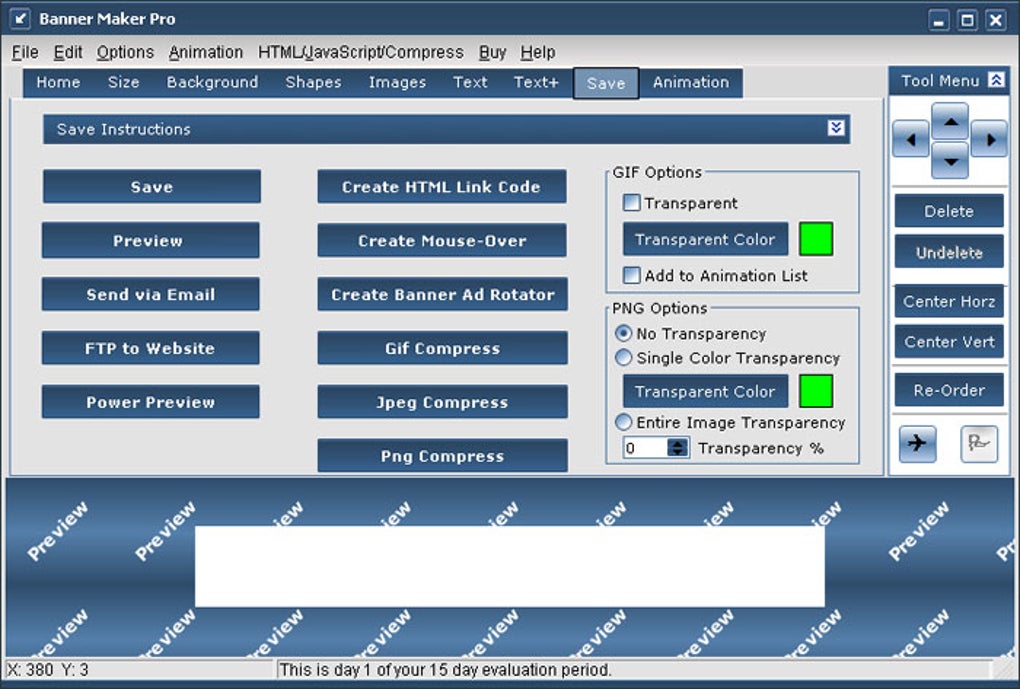This screenshot has height=689, width=1020.
Task: Open HTML/JavaScript/Compress menu
Action: (x=361, y=52)
